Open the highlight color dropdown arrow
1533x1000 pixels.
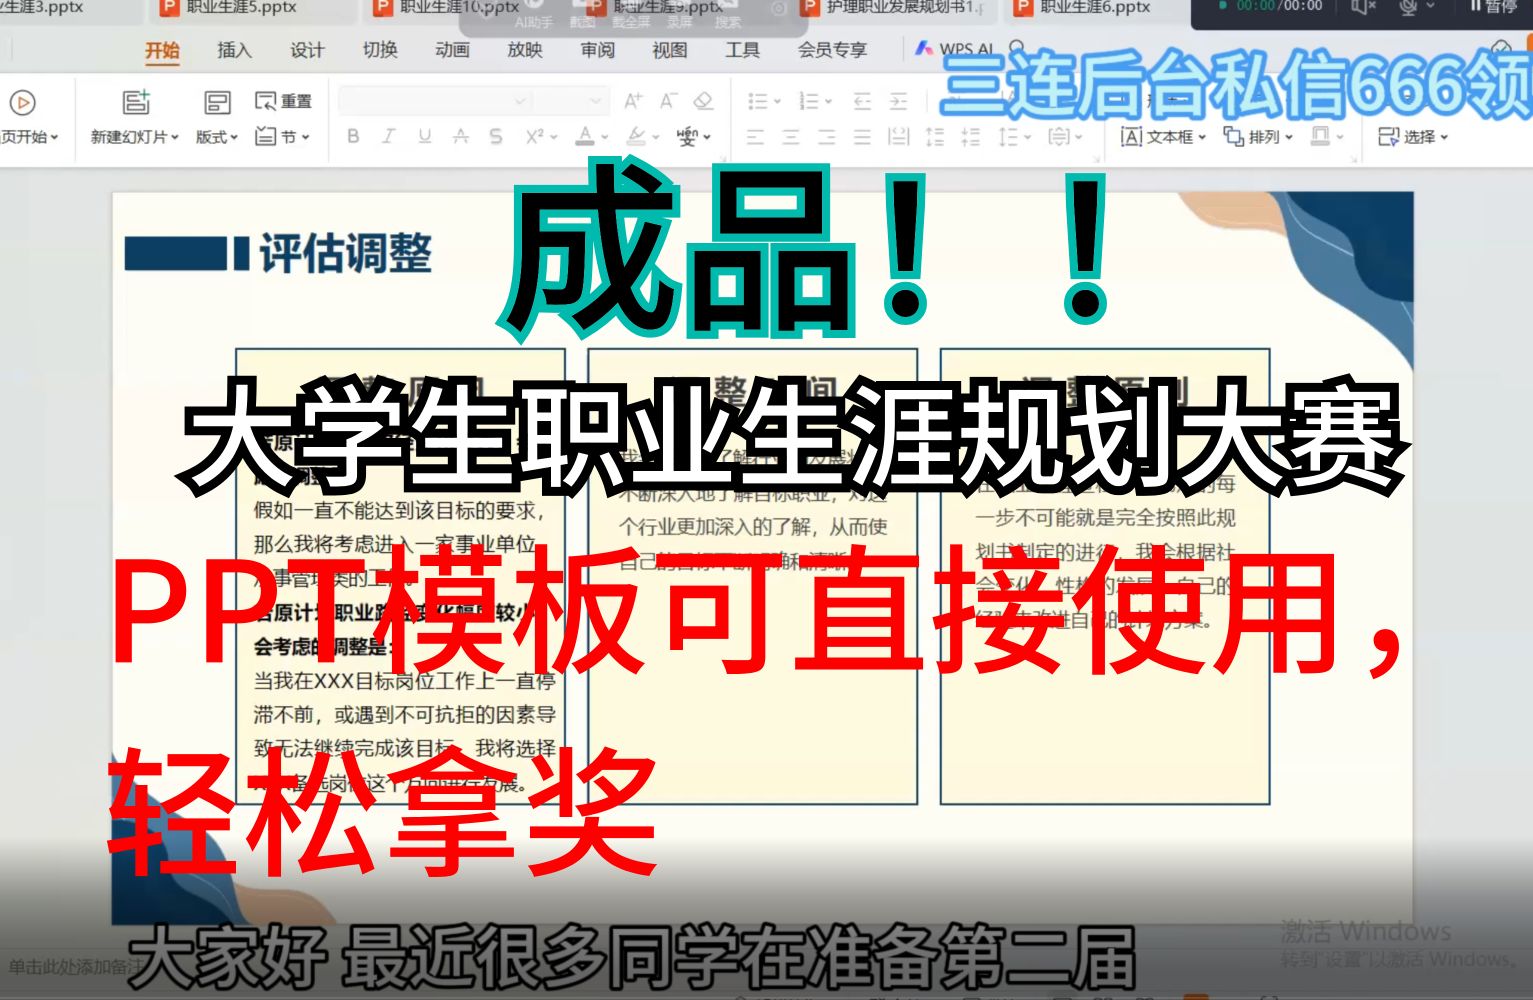click(655, 137)
